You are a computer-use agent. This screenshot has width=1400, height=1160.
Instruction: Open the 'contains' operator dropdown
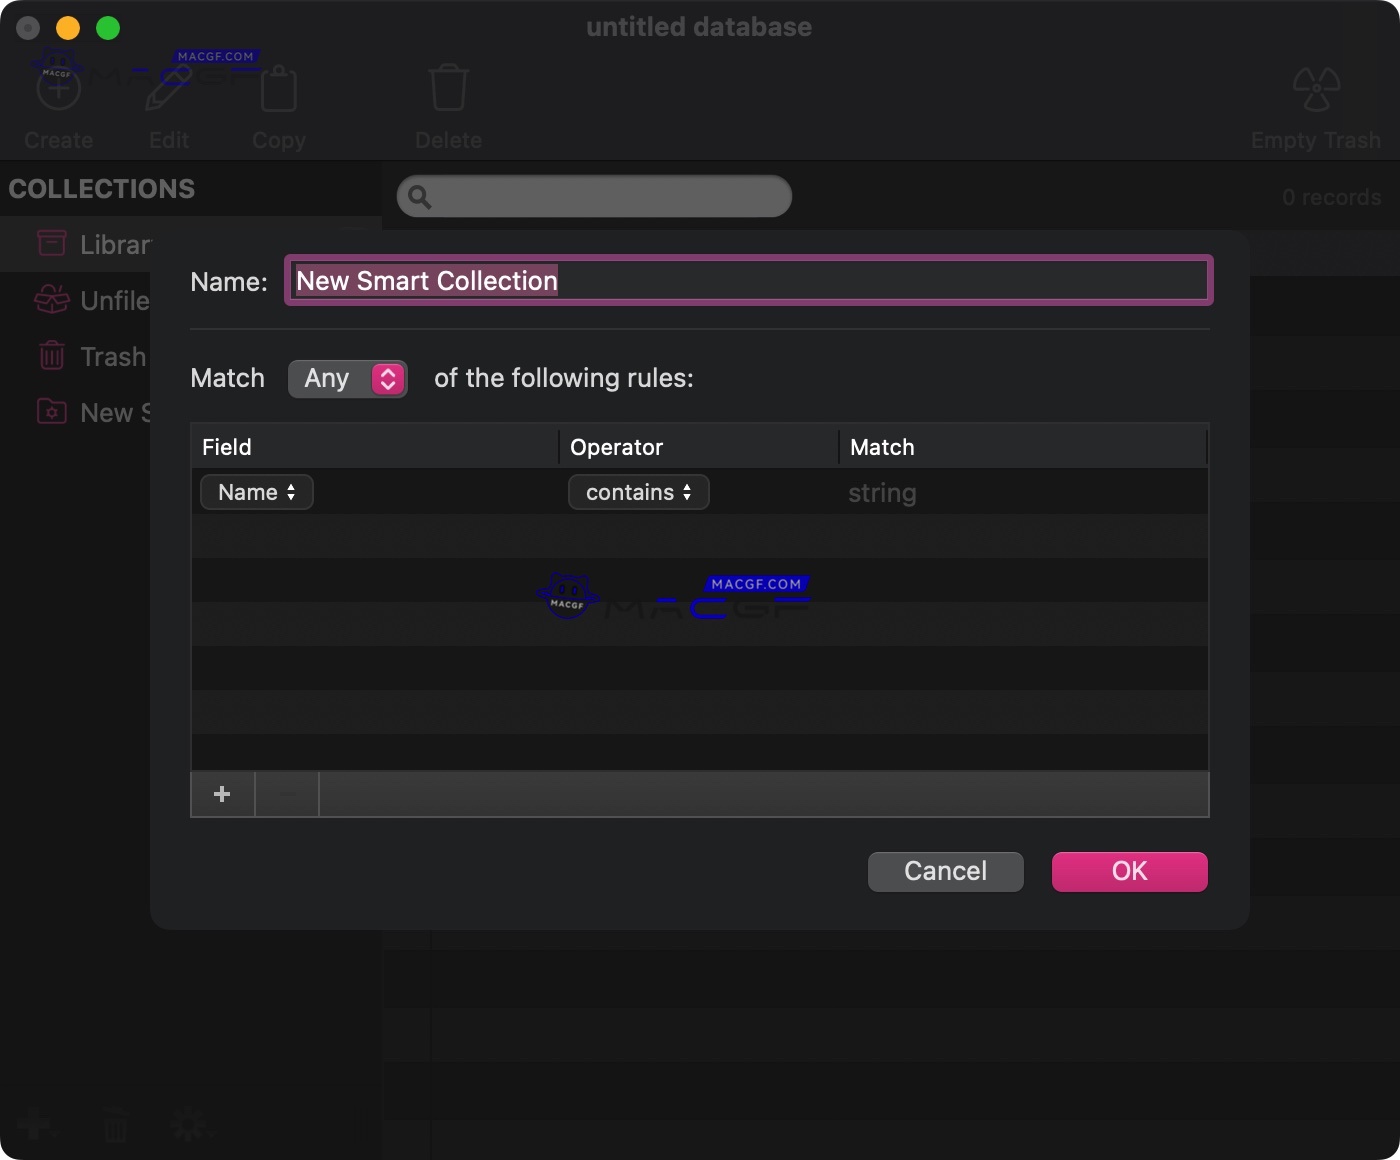click(x=638, y=492)
